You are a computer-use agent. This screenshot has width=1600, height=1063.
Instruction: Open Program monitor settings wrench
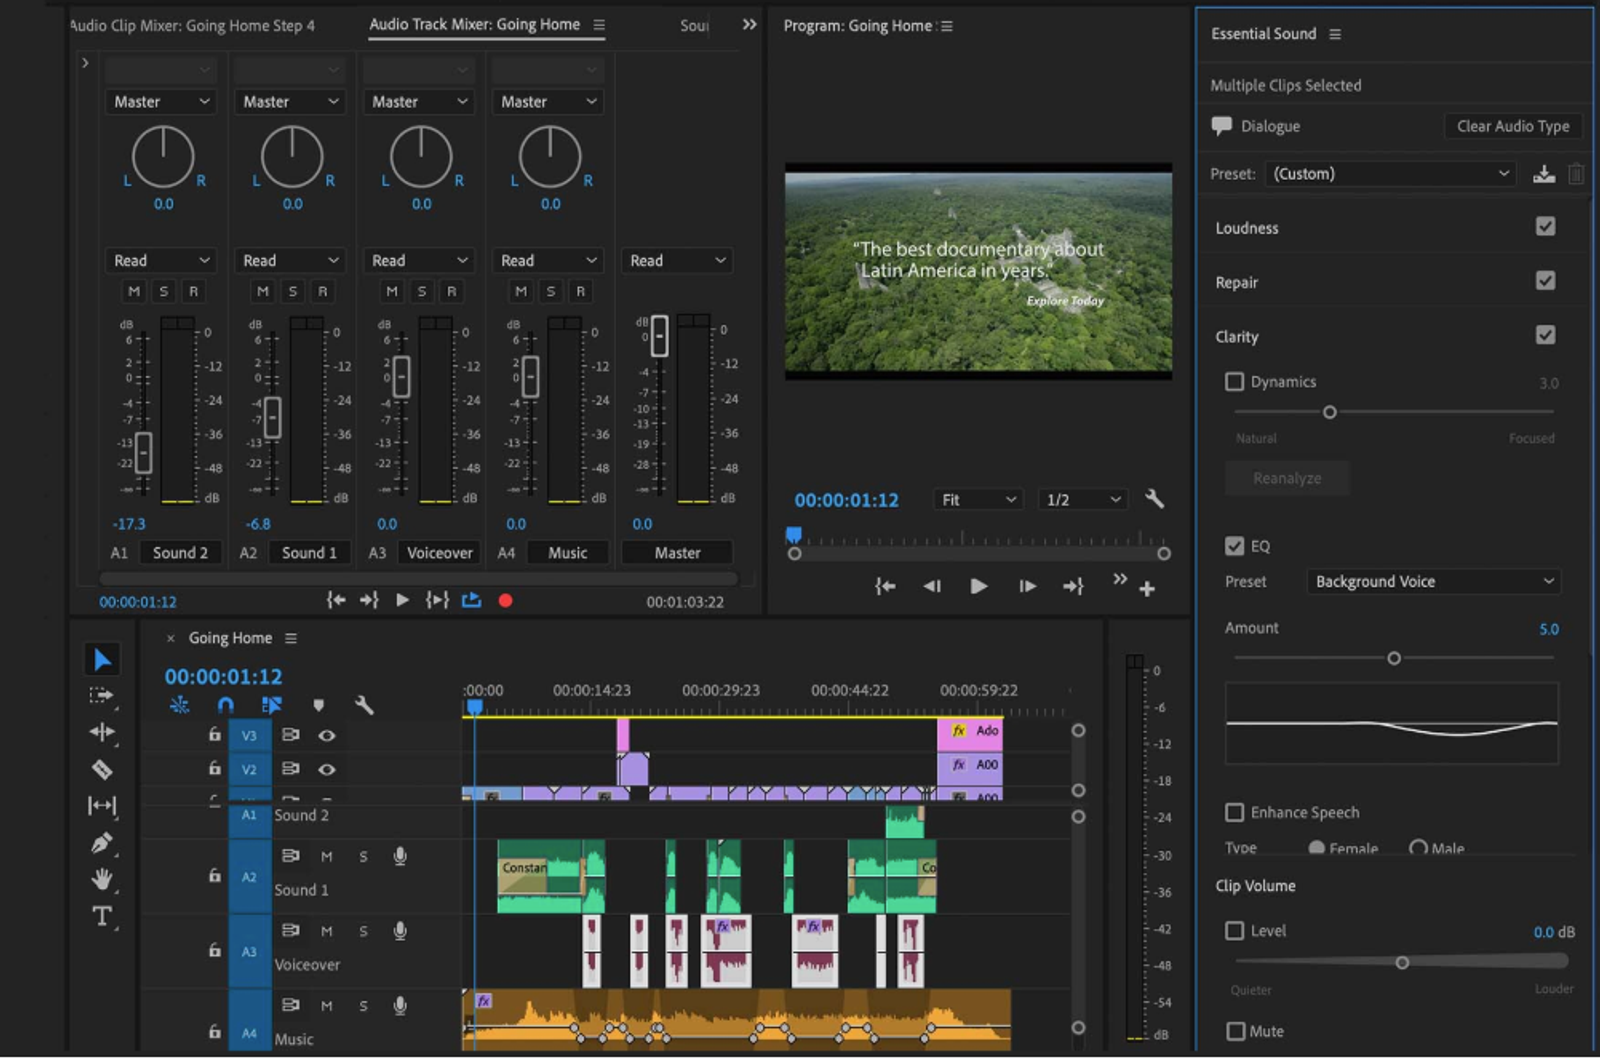pos(1154,498)
